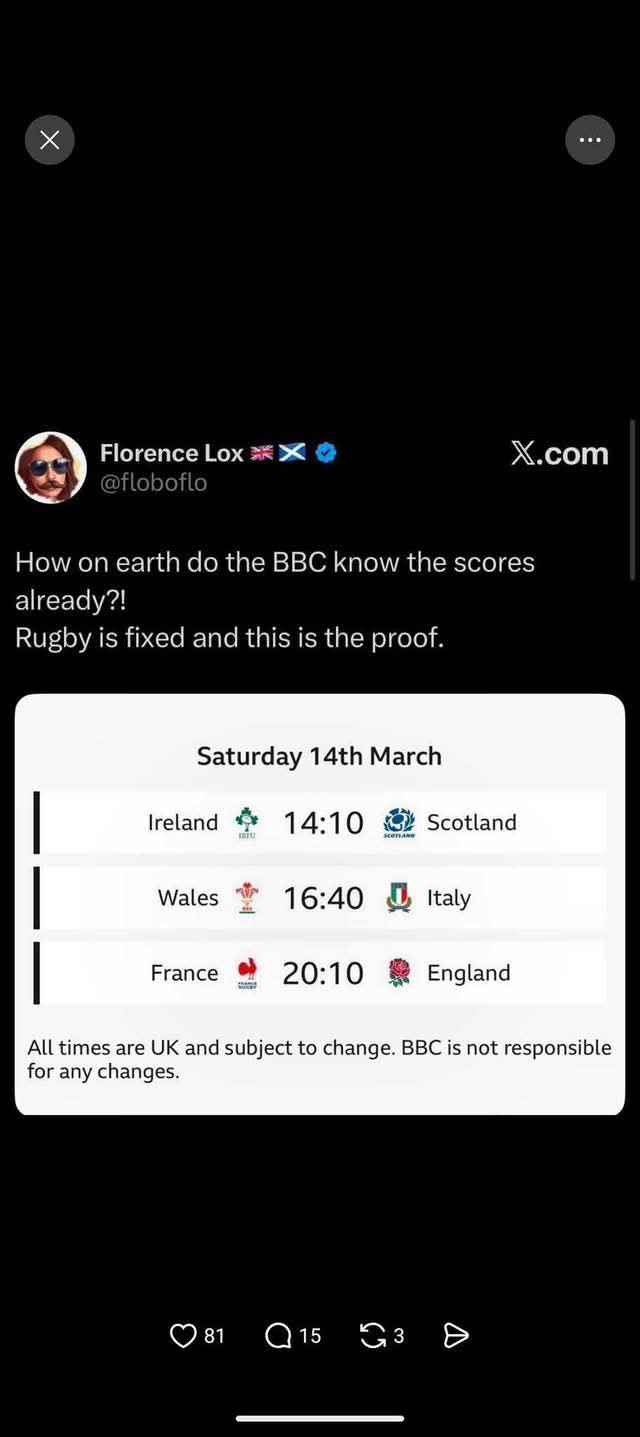Image resolution: width=640 pixels, height=1437 pixels.
Task: Tap the Wales feathers crest
Action: [246, 898]
